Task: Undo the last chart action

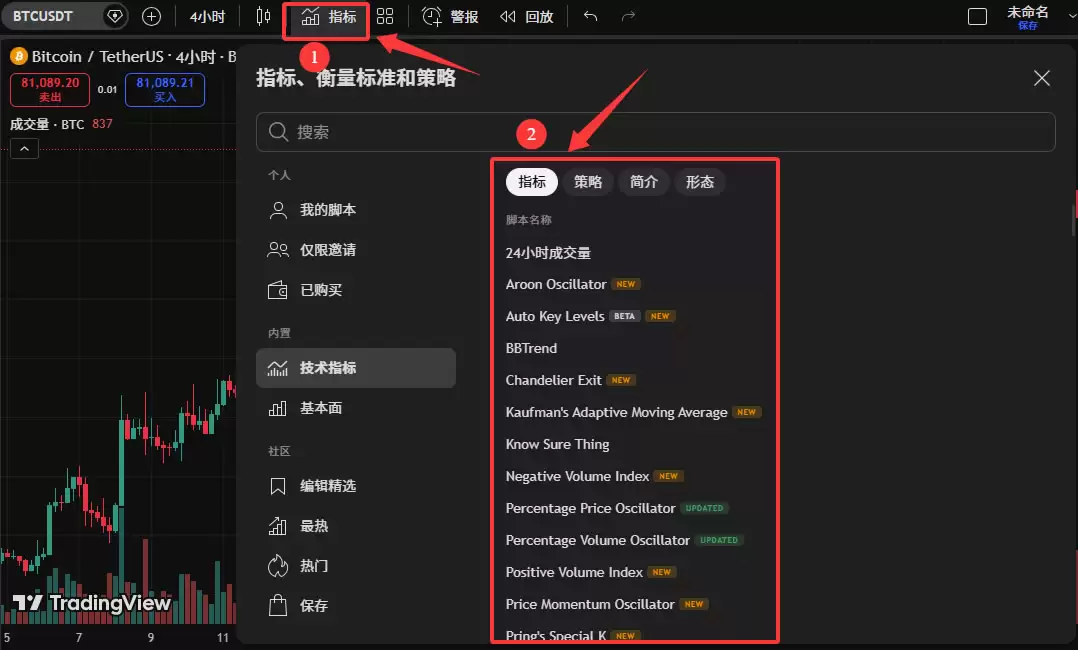Action: click(591, 17)
